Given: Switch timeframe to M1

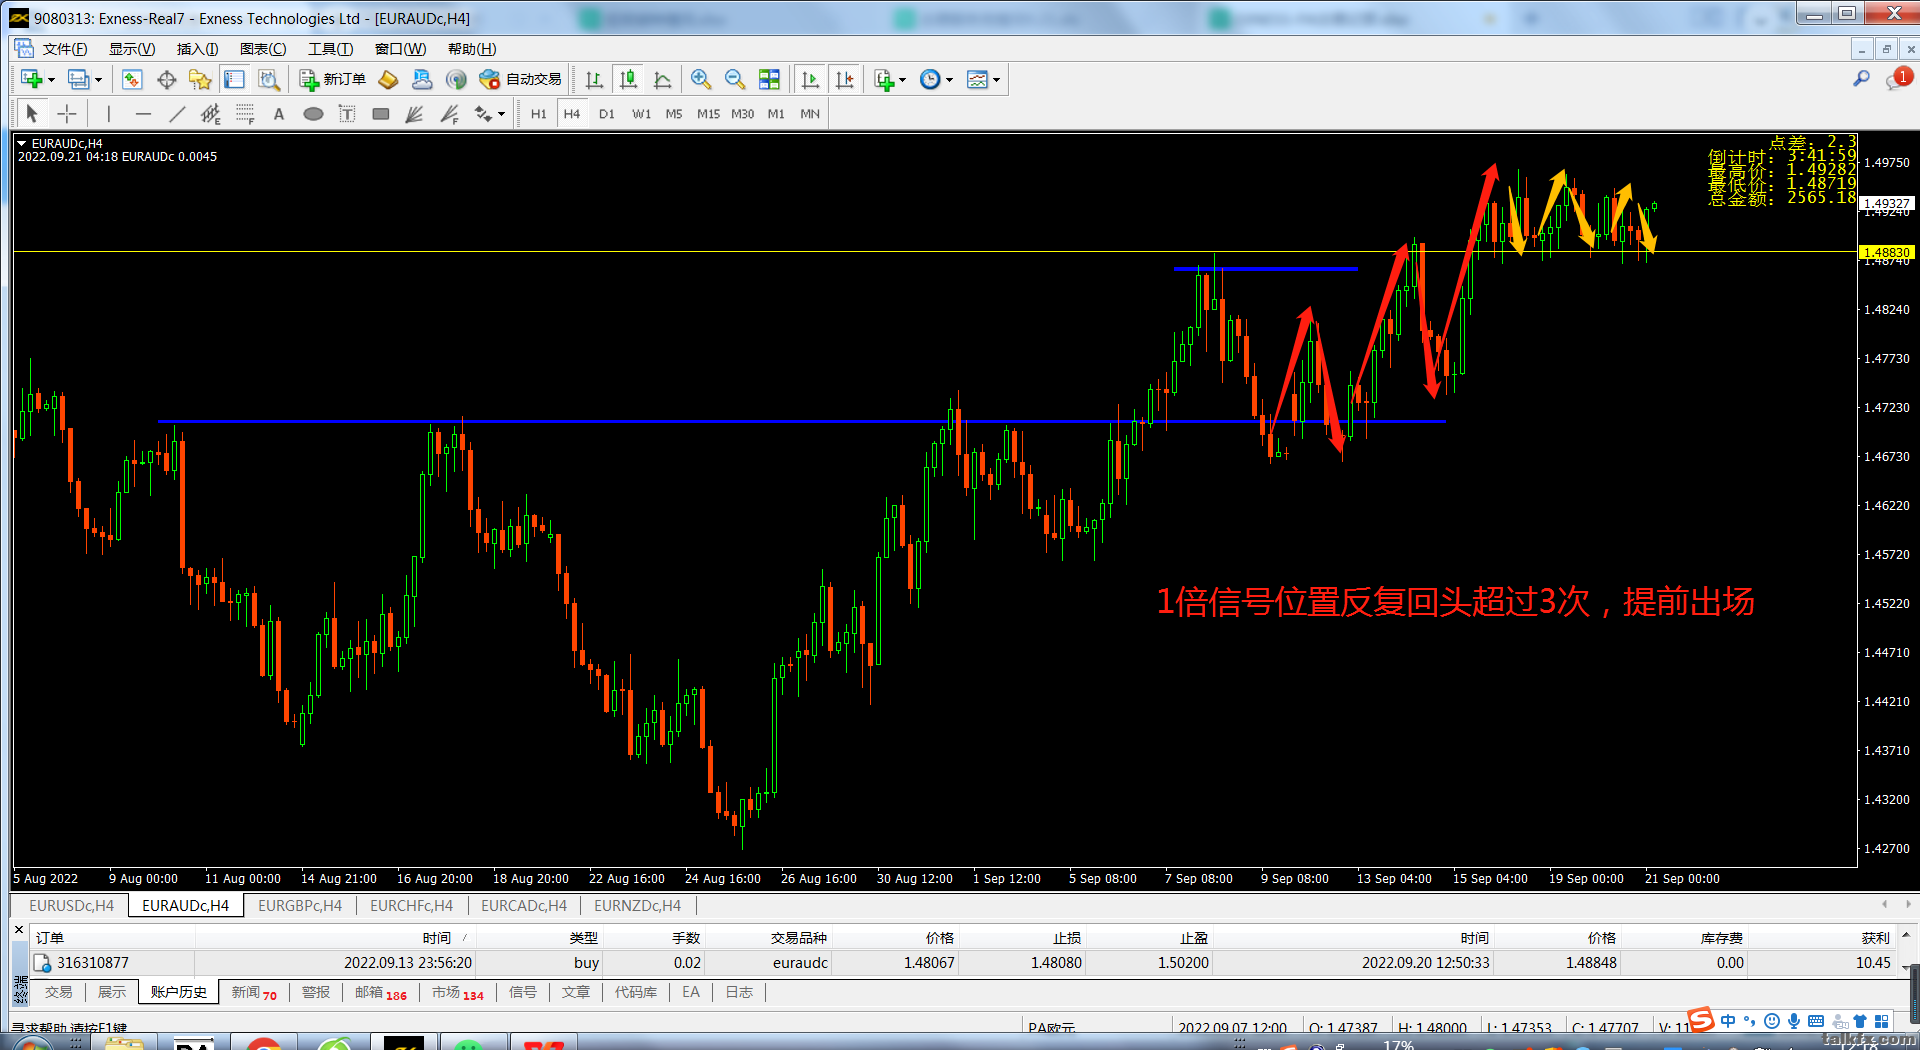Looking at the screenshot, I should pyautogui.click(x=776, y=114).
